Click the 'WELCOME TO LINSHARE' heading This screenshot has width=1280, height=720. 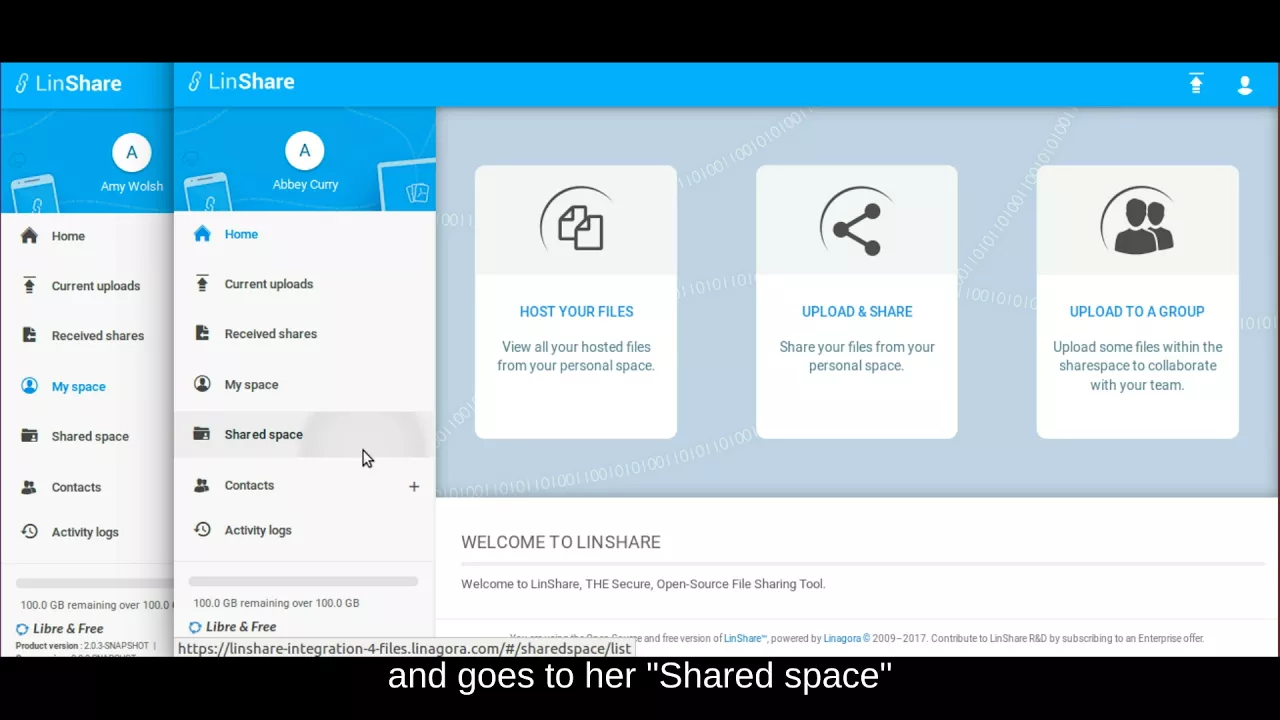(561, 542)
